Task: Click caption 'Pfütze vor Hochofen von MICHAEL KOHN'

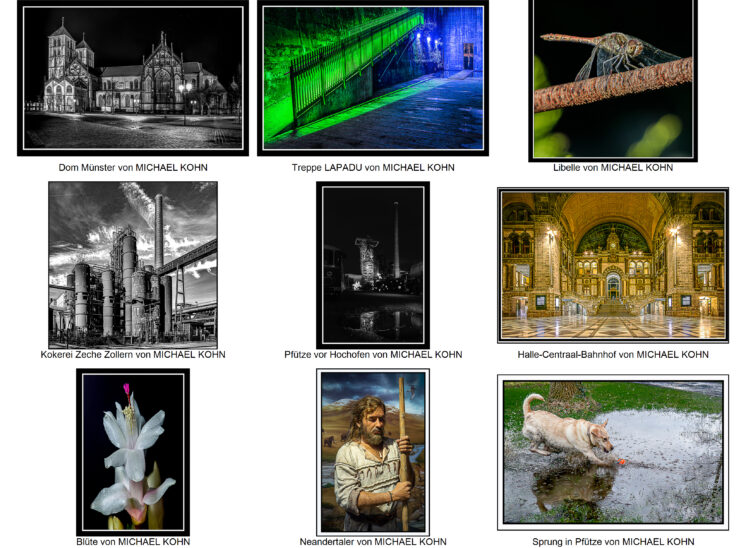Action: [x=373, y=354]
